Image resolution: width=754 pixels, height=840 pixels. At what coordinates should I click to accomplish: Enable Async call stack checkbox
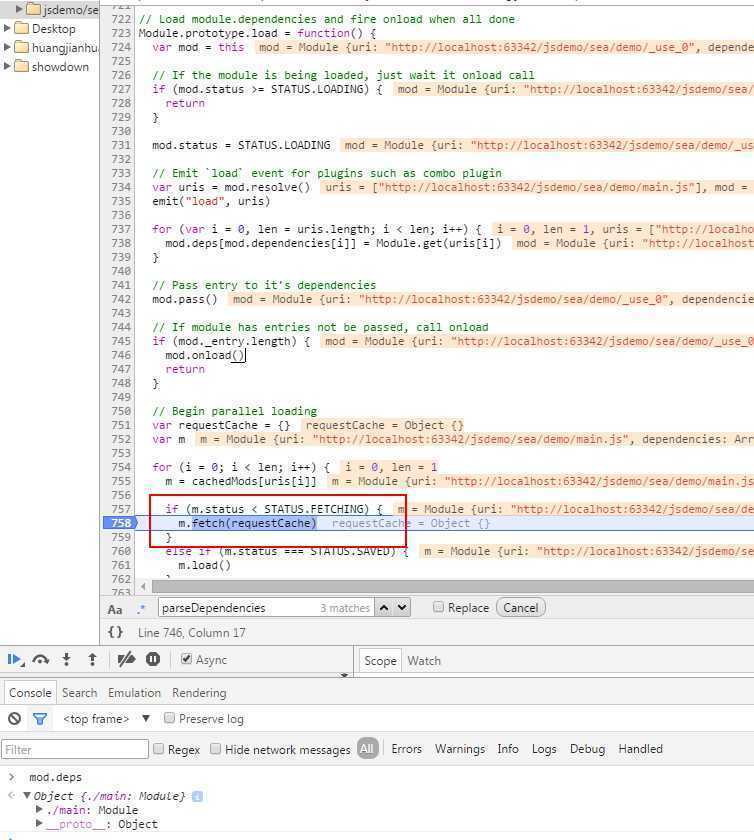[186, 659]
